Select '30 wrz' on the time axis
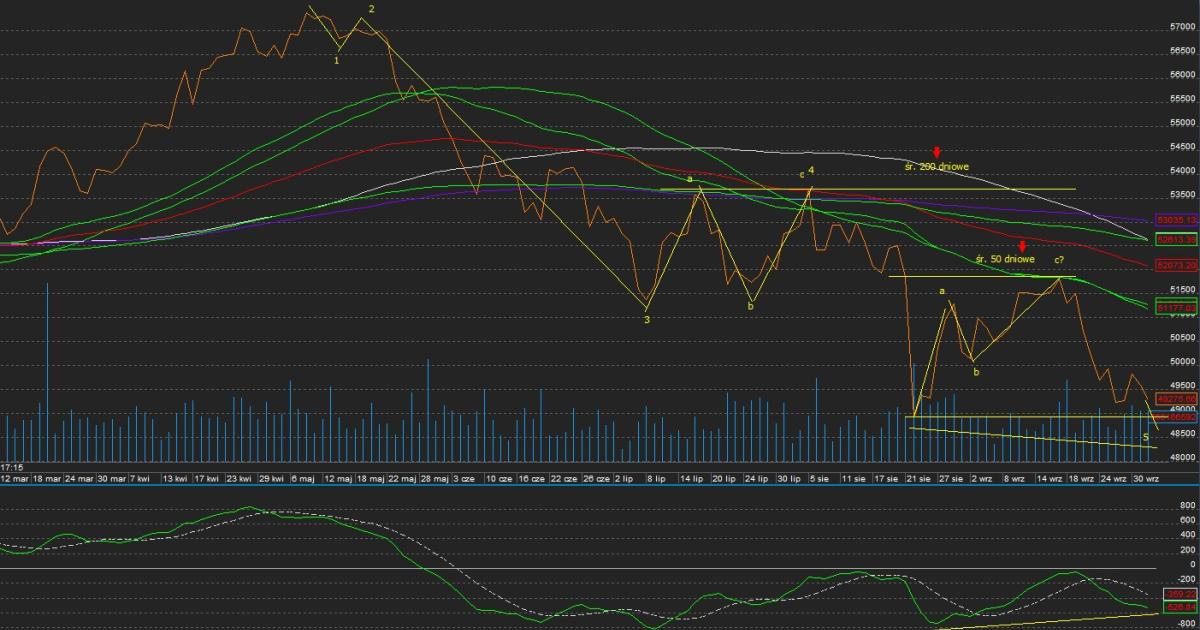The image size is (1200, 630). pos(1143,479)
